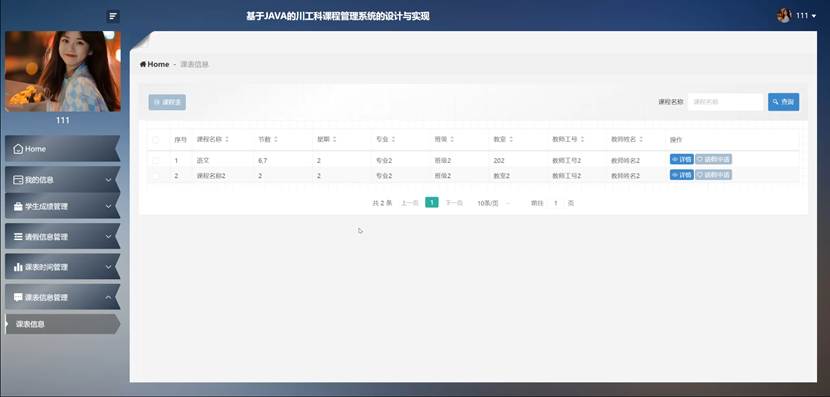This screenshot has height=397, width=830.
Task: Click the page title about JAVA课程管理系统
Action: 338,16
